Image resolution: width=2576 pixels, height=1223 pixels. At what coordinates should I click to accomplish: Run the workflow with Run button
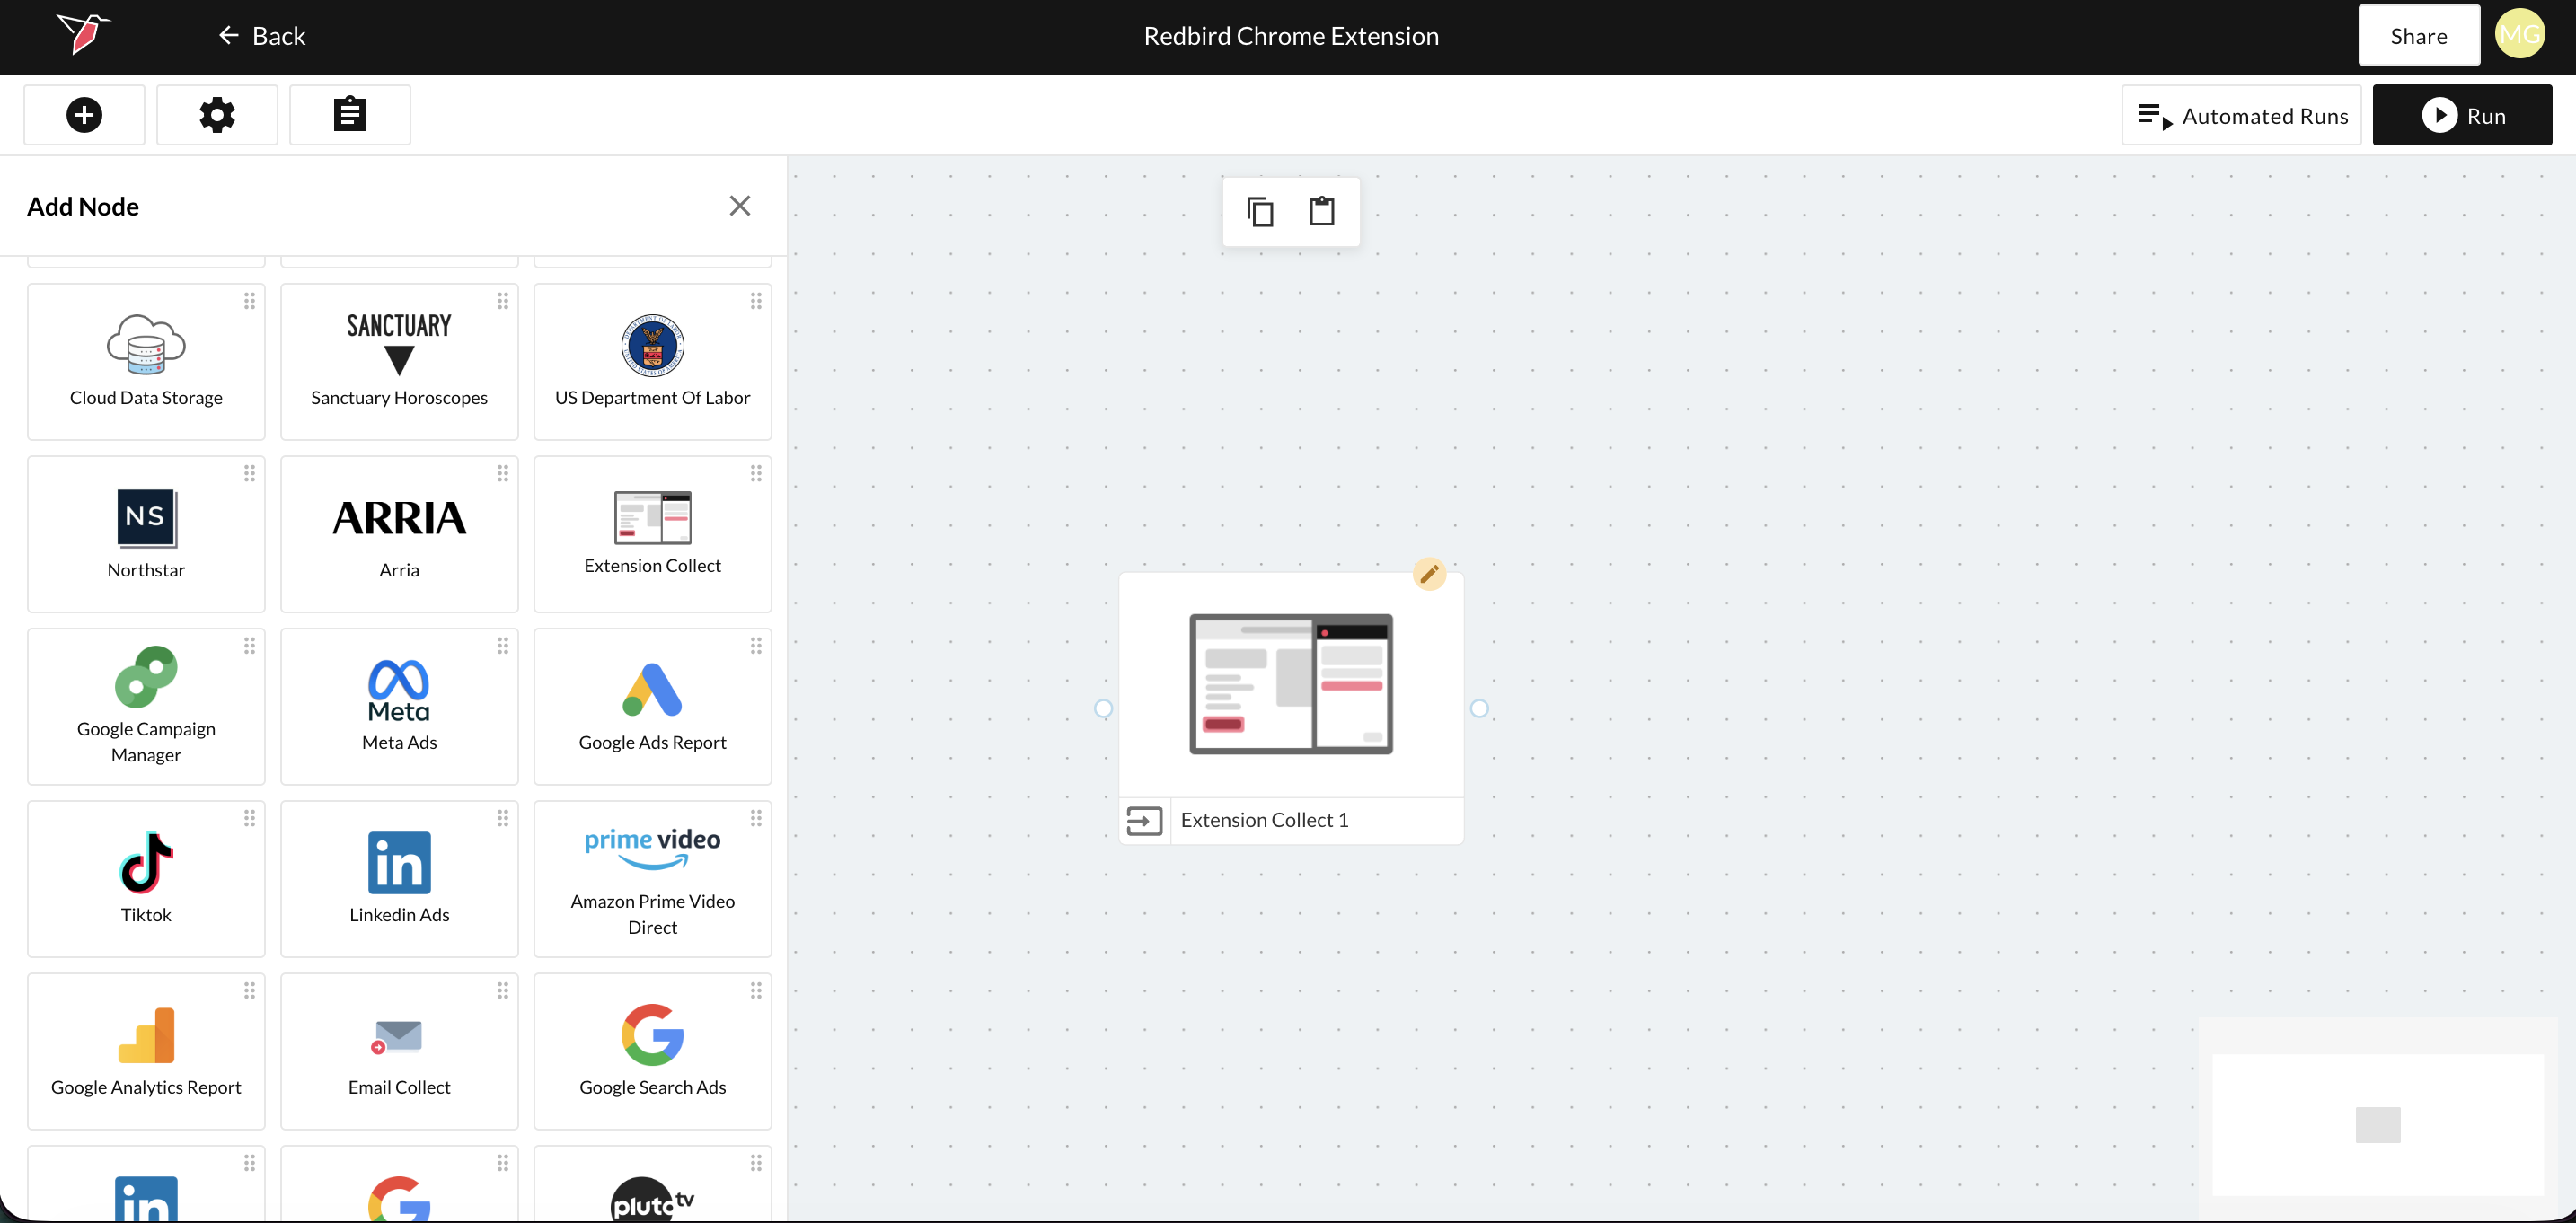(2461, 116)
